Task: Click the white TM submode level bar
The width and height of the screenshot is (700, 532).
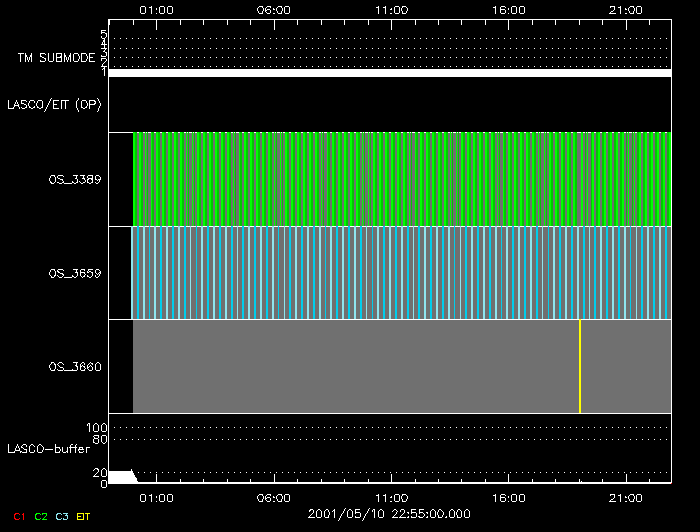Action: click(390, 73)
